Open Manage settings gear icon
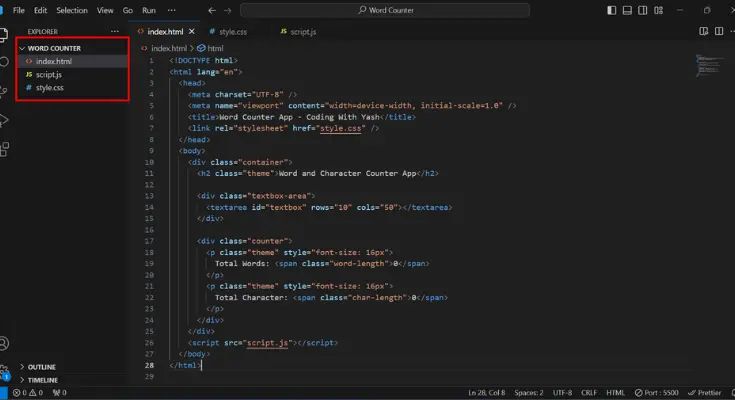The height and width of the screenshot is (400, 735). click(x=4, y=372)
